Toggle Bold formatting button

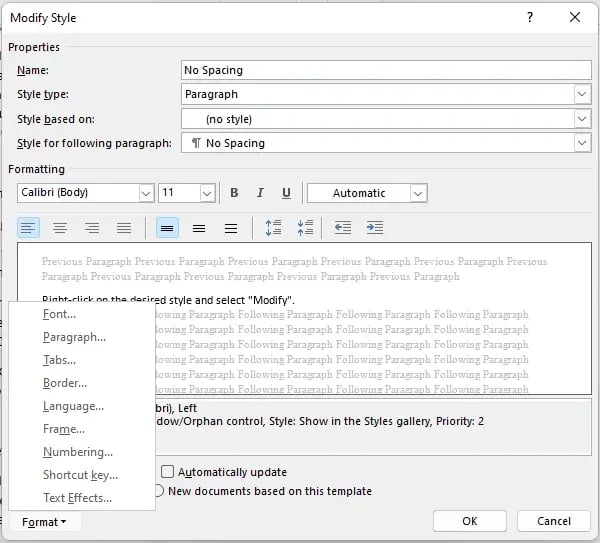(x=234, y=192)
